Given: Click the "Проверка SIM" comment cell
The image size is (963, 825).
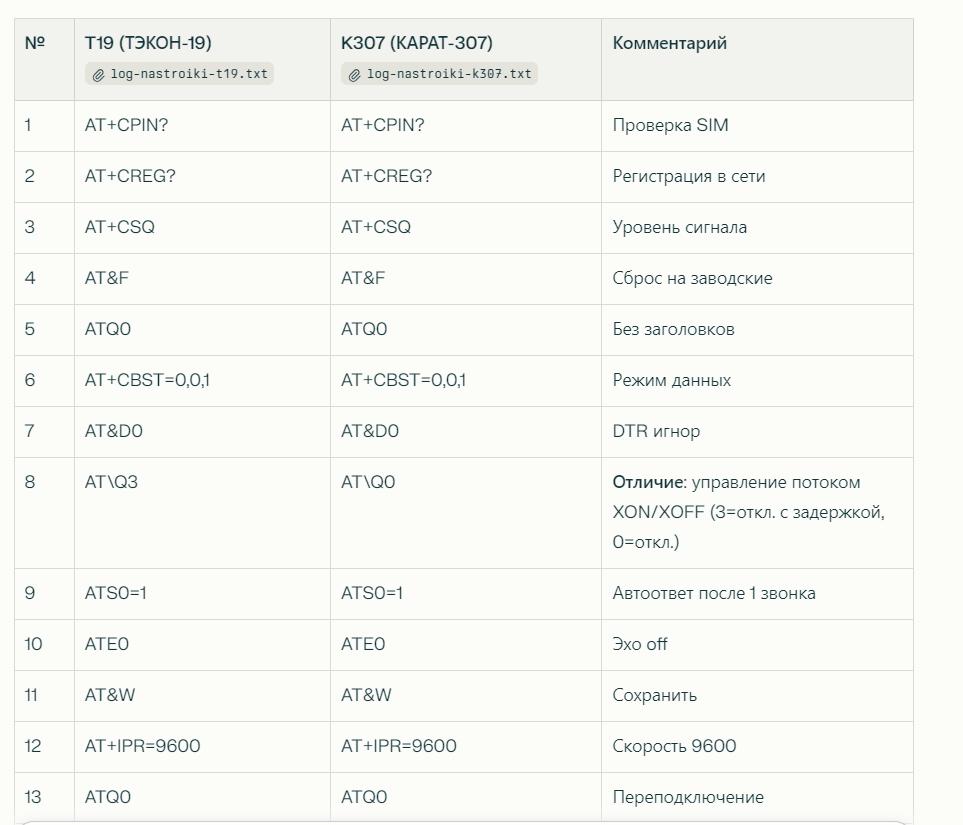Looking at the screenshot, I should coord(670,125).
